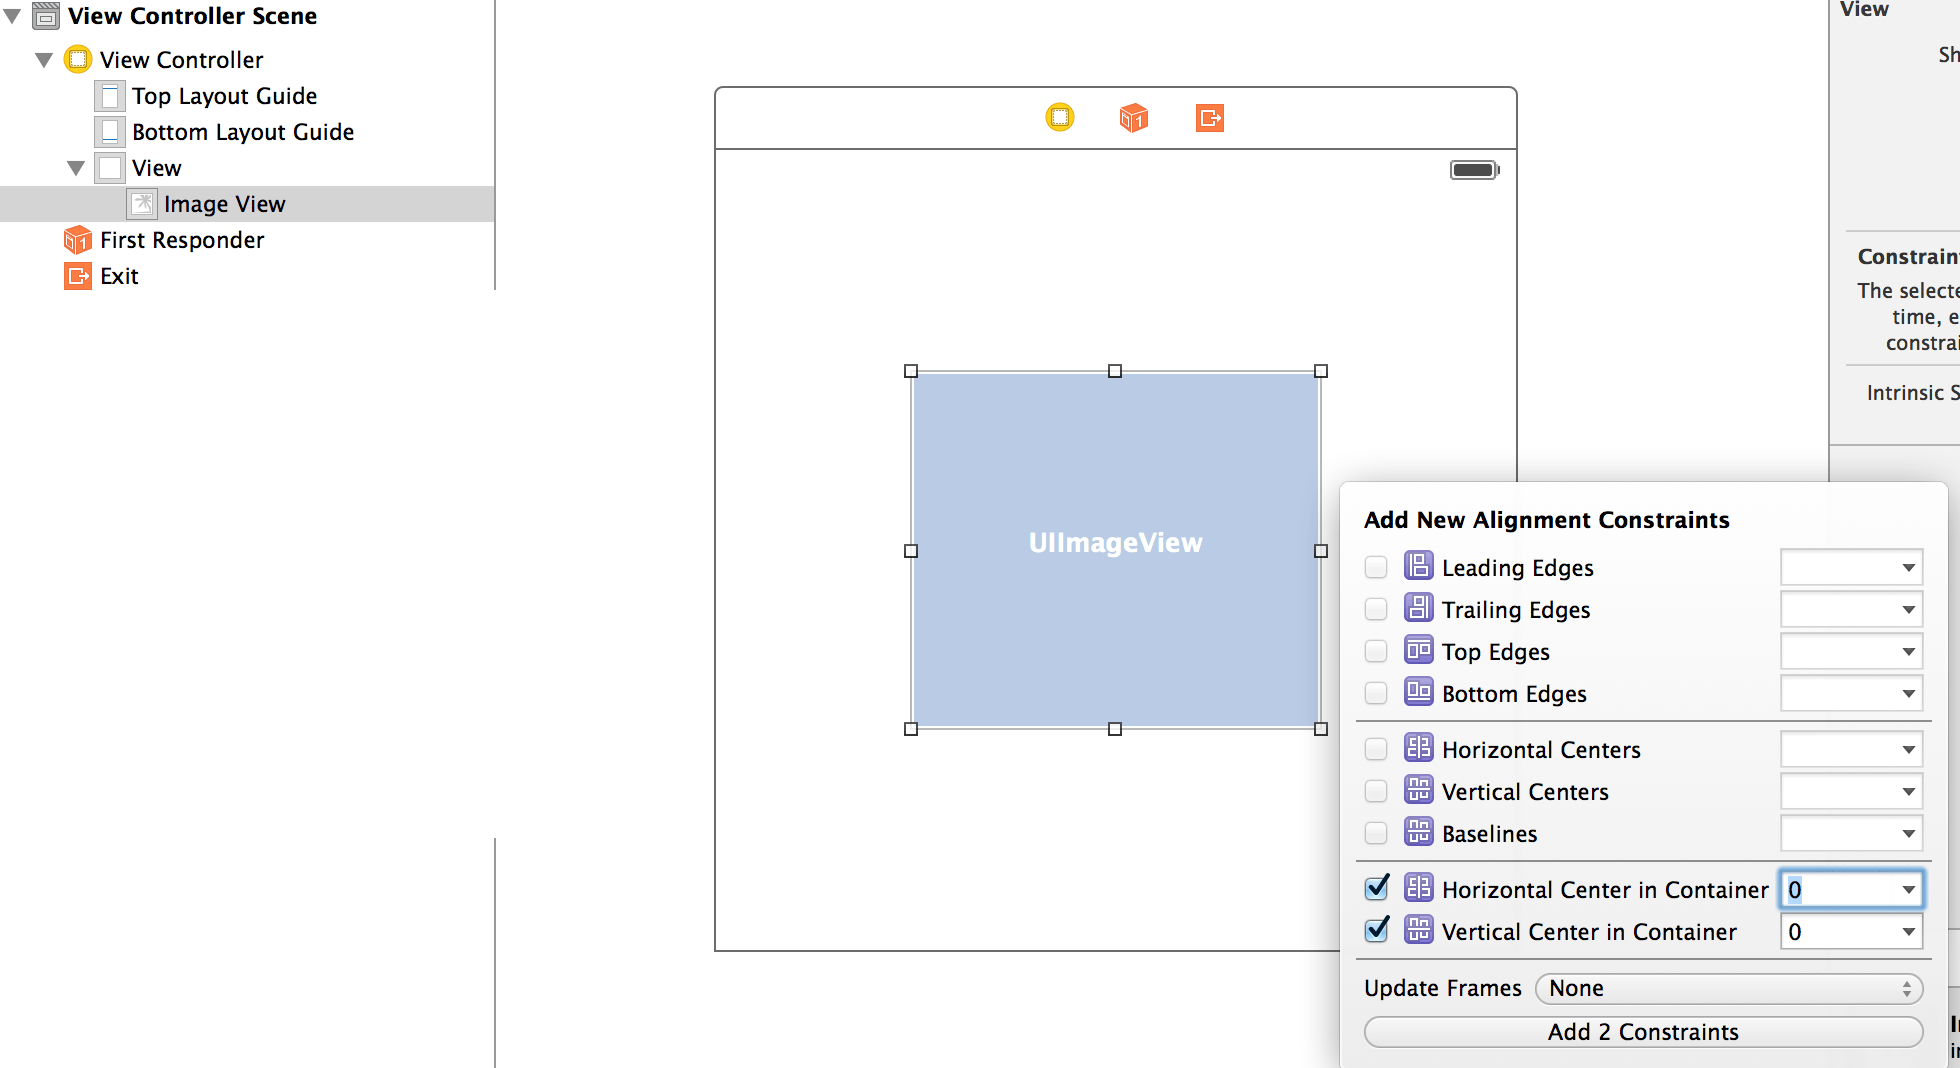Image resolution: width=1960 pixels, height=1068 pixels.
Task: Click the Image View icon in the outline
Action: (x=142, y=203)
